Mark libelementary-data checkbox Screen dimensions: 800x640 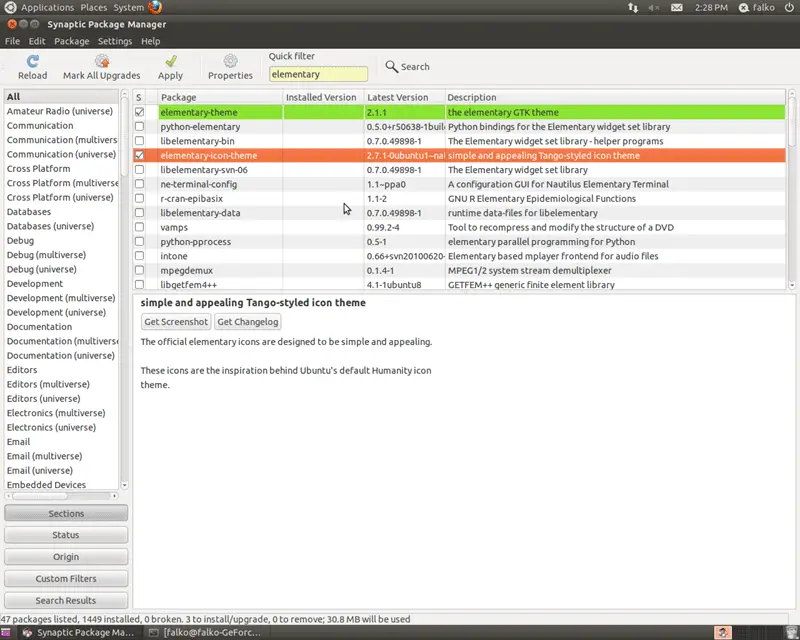click(139, 212)
